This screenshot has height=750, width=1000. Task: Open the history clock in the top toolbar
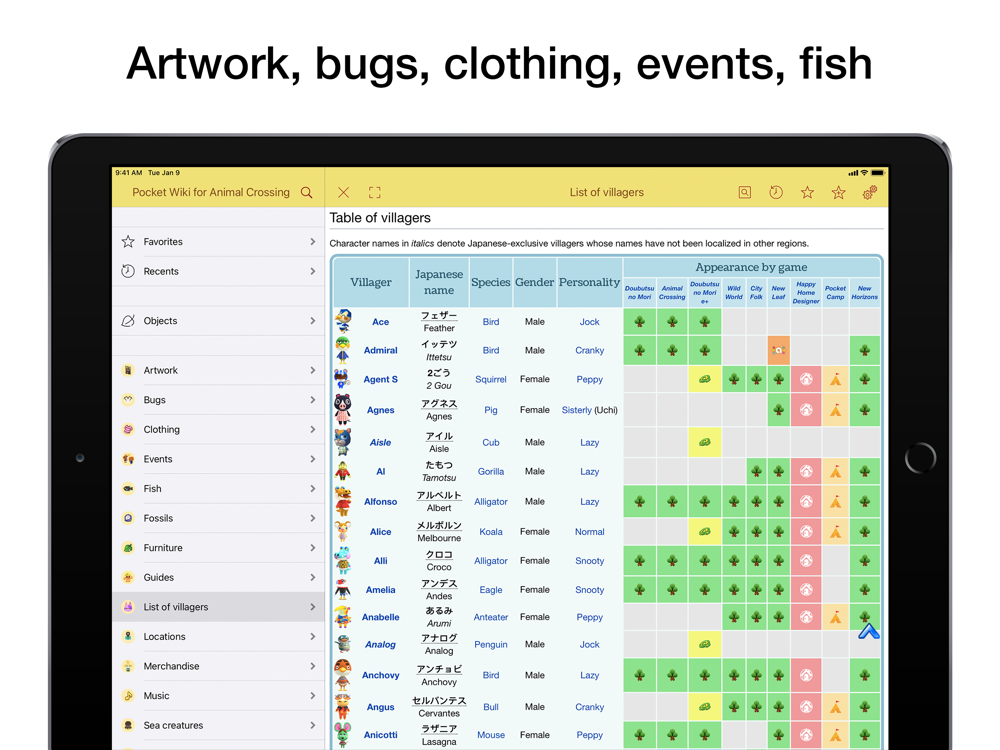tap(776, 193)
